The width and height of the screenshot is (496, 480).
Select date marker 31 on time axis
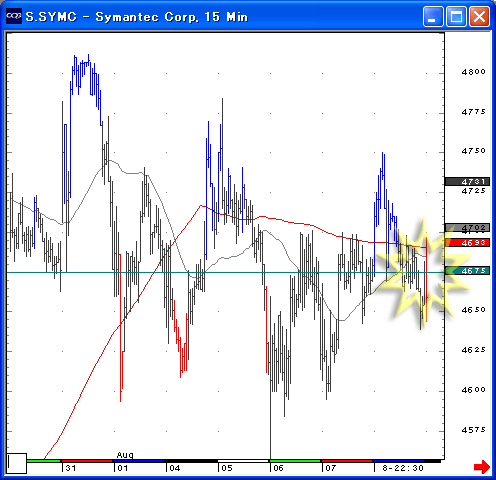coord(71,468)
